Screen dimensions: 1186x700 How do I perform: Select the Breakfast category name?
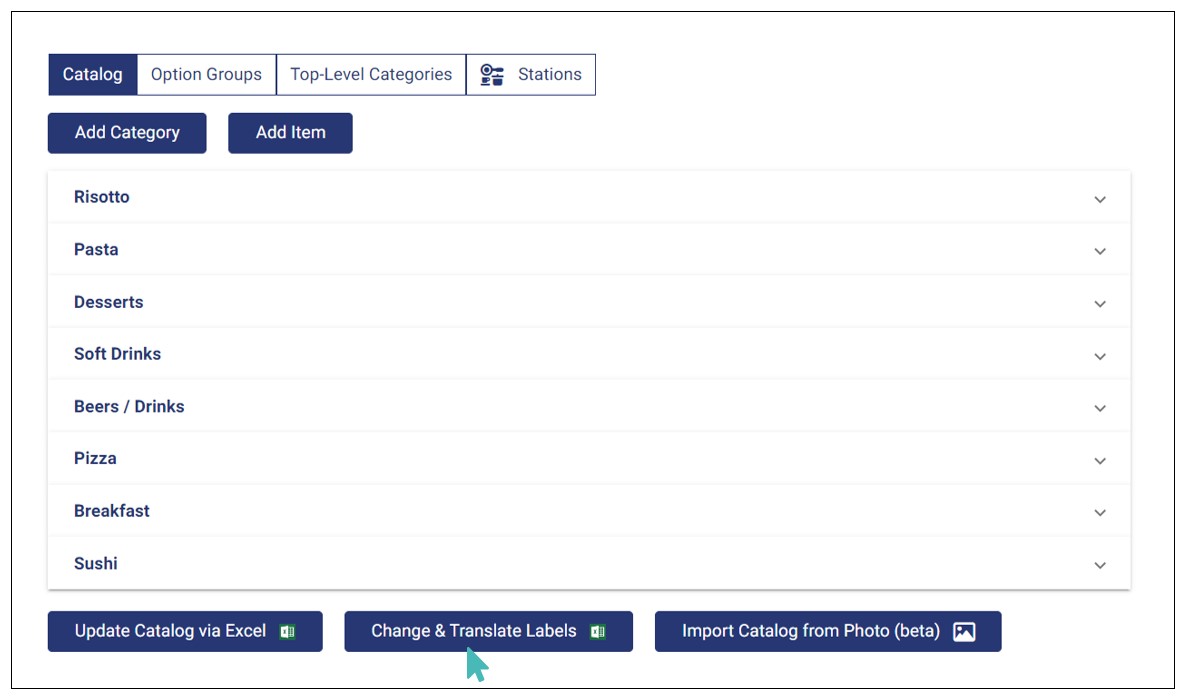click(111, 511)
